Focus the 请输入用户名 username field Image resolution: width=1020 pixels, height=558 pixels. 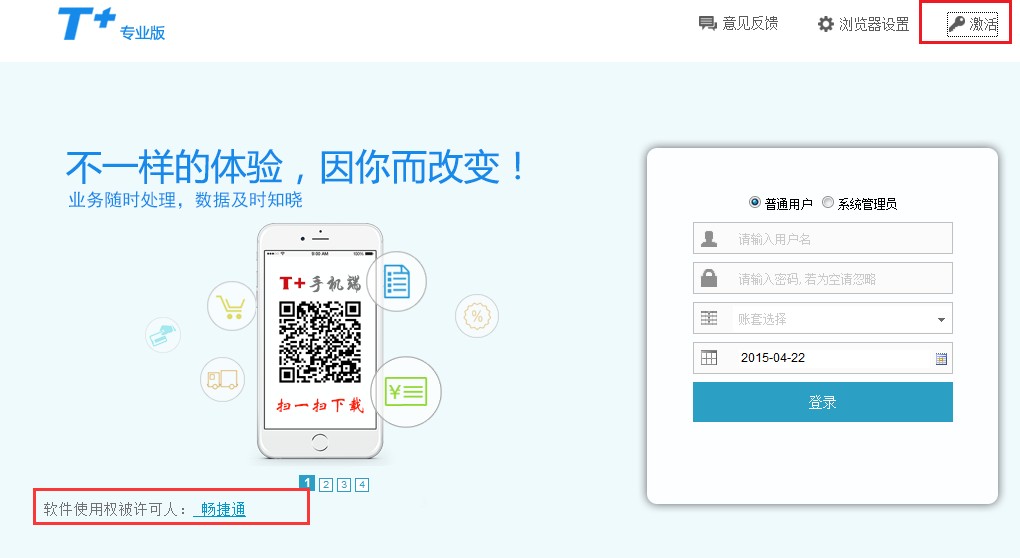tap(822, 239)
